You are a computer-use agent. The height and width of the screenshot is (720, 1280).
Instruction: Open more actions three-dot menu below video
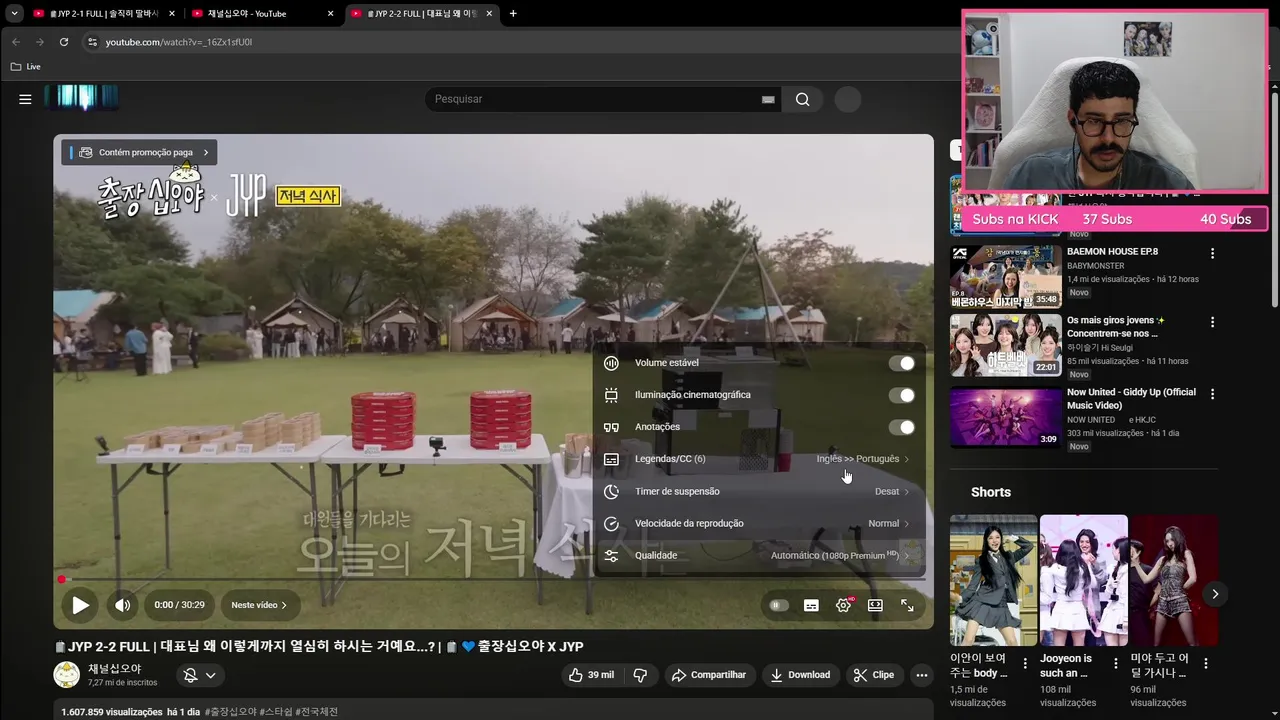[922, 675]
